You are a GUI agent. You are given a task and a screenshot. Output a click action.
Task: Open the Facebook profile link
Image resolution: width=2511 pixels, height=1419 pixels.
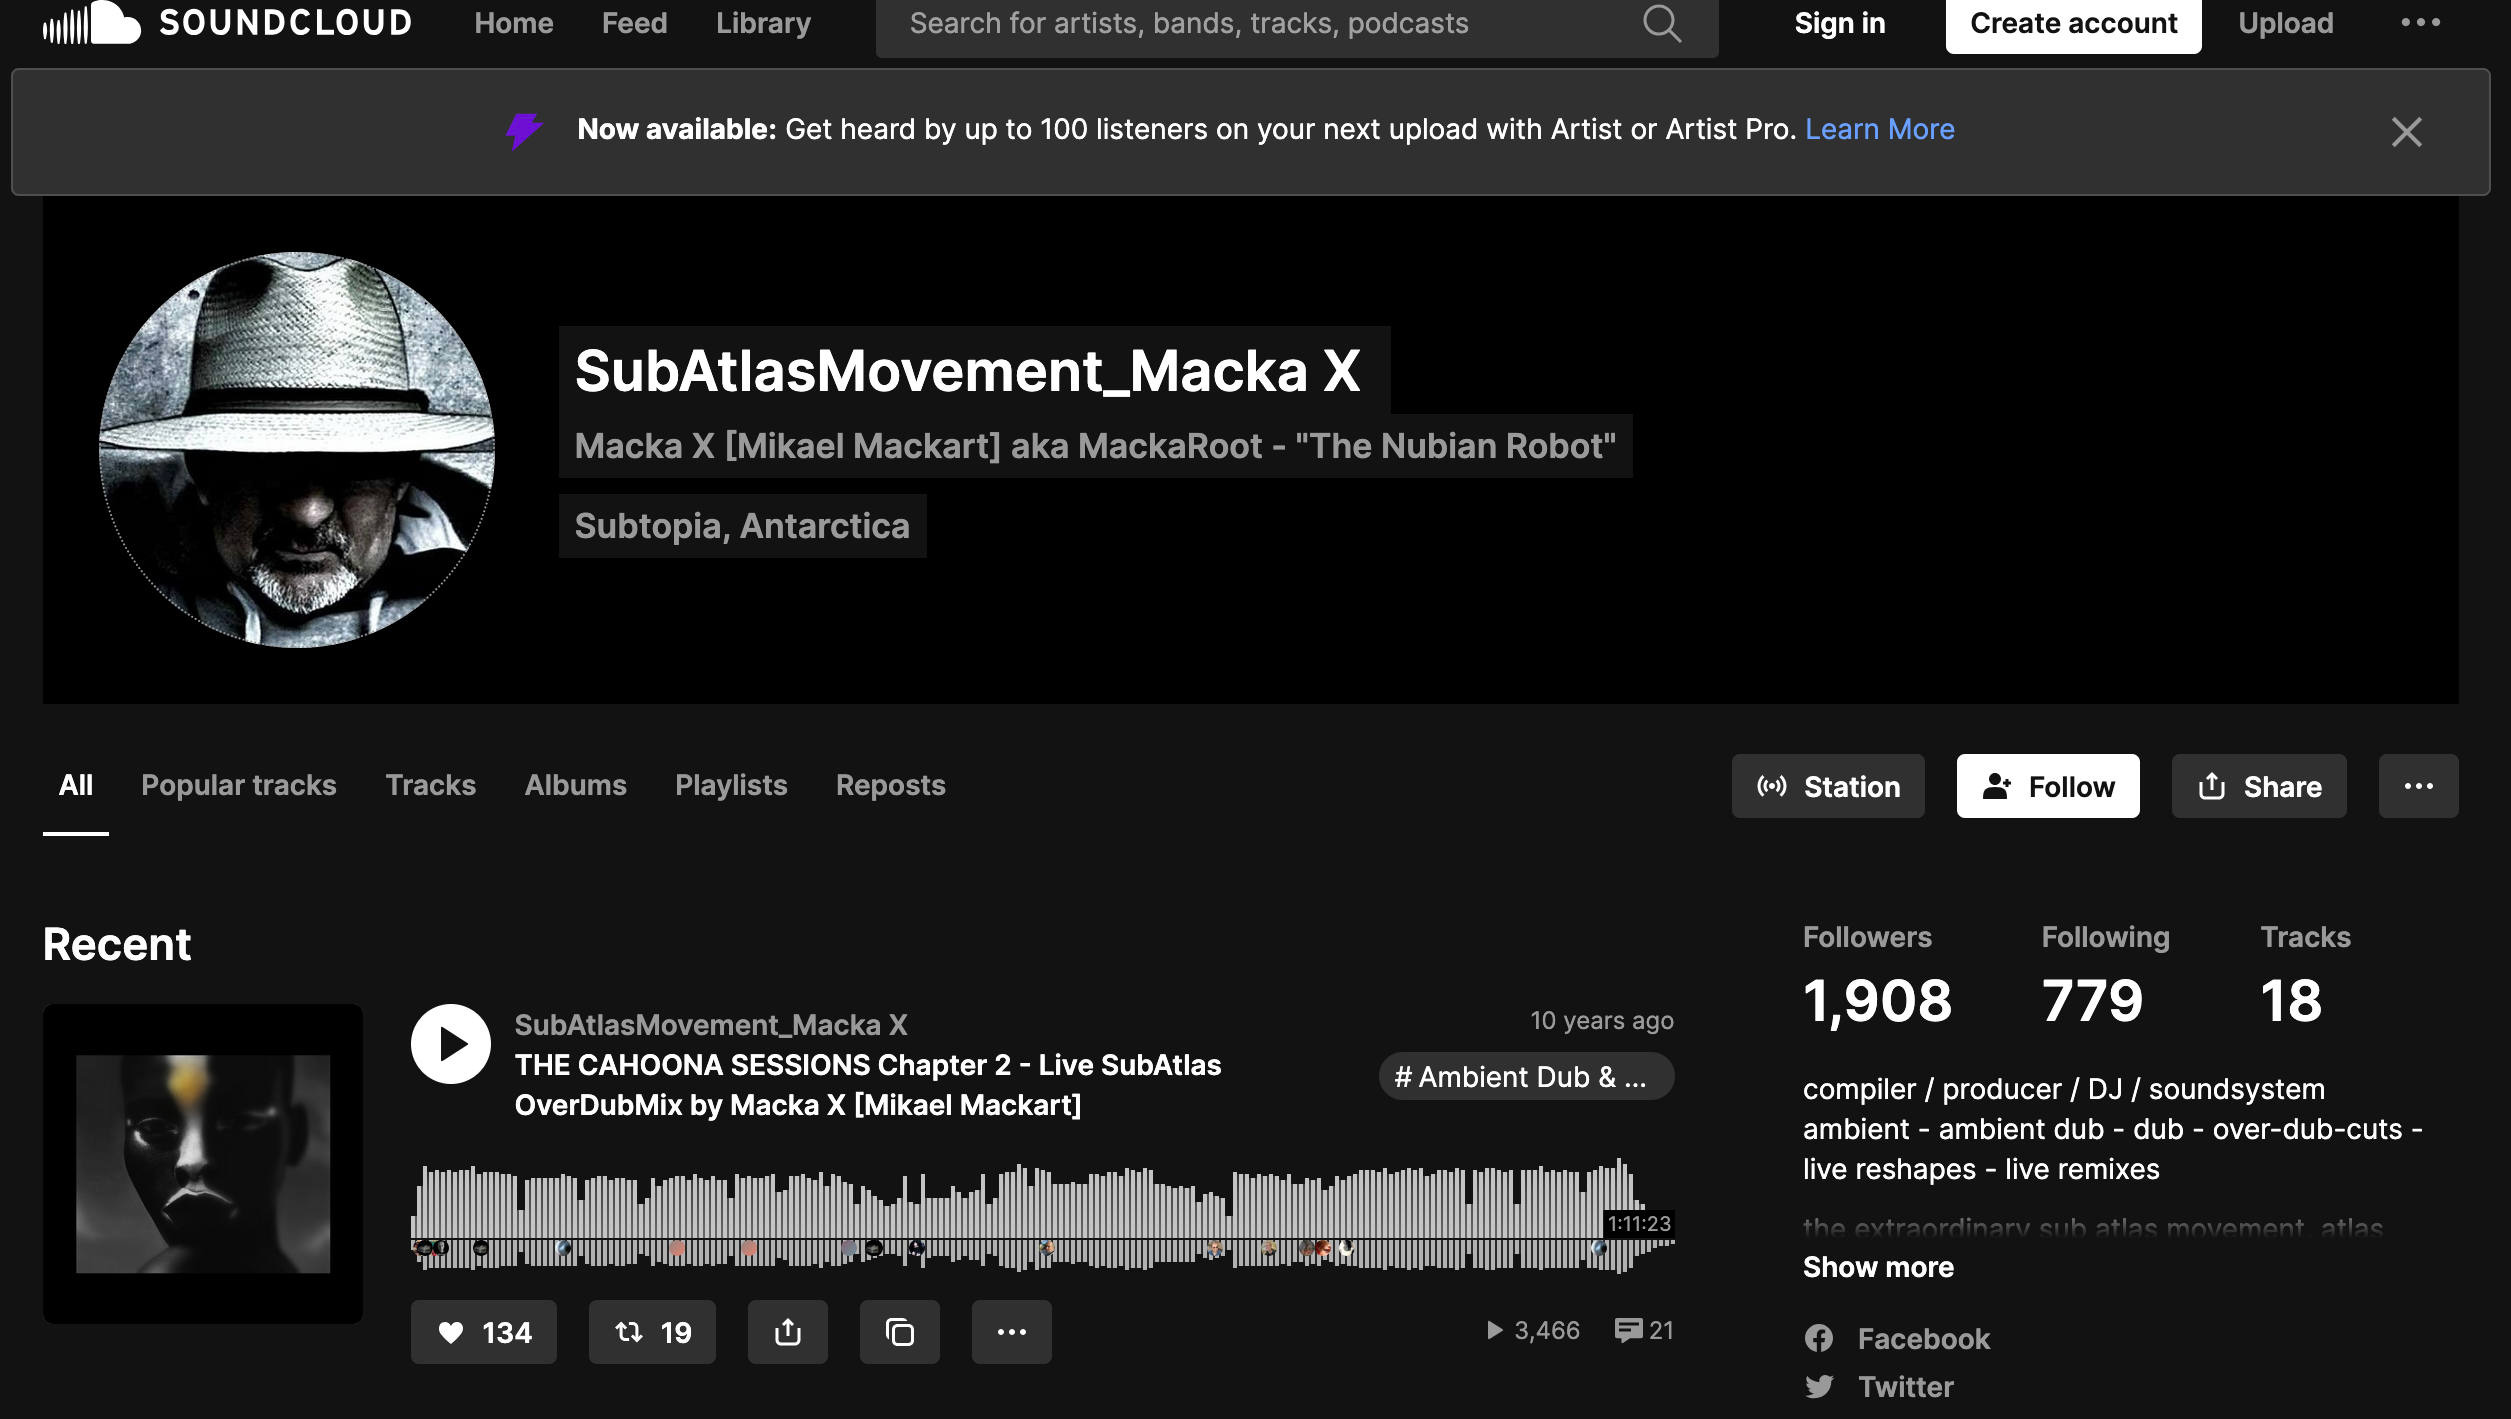point(1923,1339)
